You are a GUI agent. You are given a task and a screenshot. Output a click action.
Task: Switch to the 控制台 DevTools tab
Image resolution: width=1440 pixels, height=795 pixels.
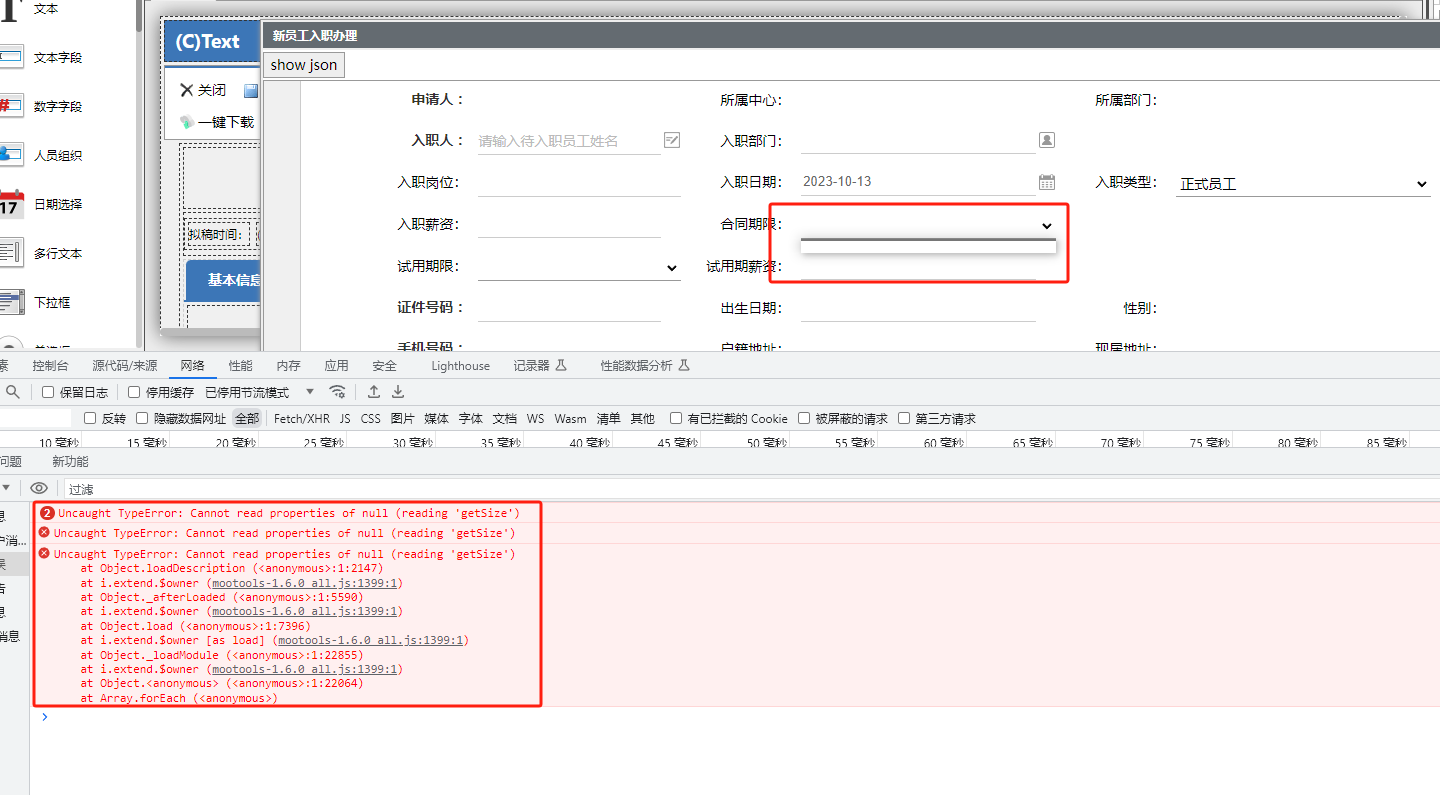pos(50,366)
